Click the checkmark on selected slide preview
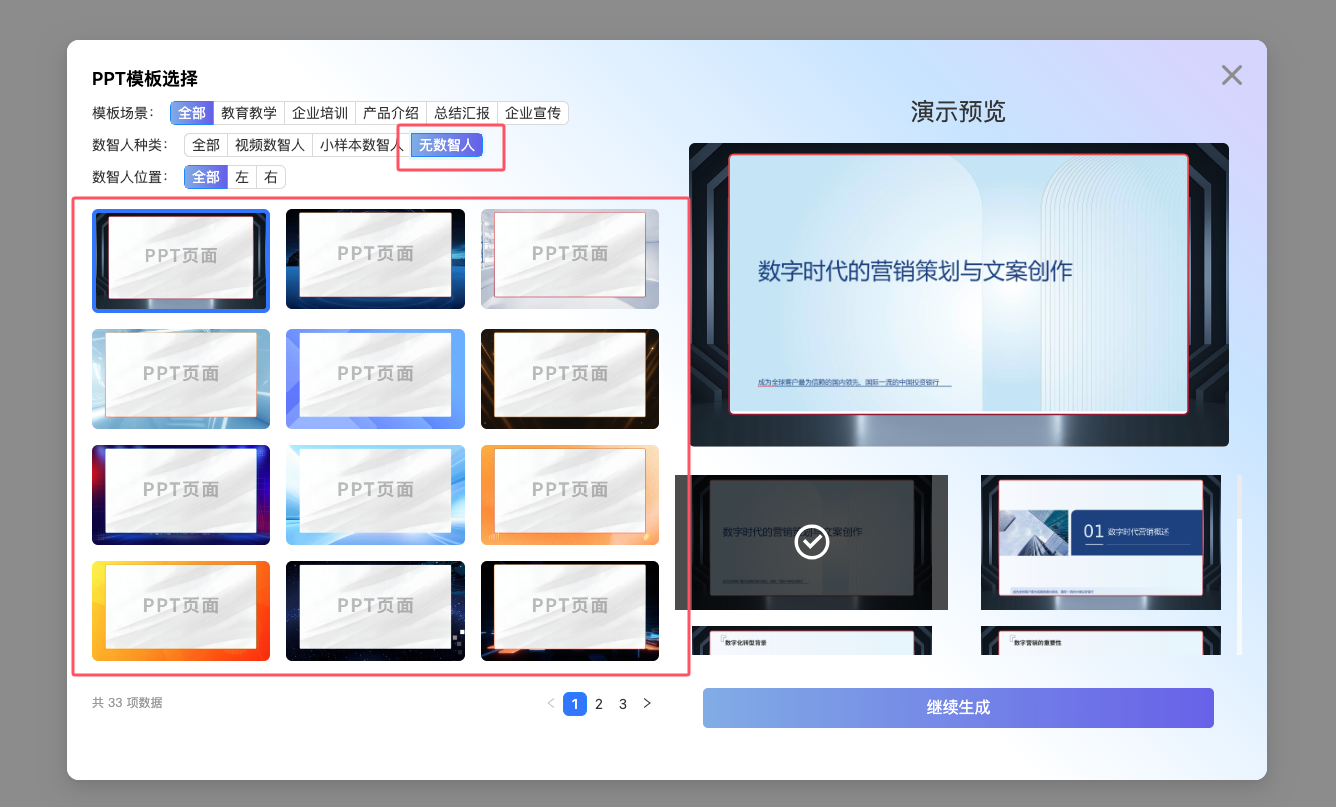The width and height of the screenshot is (1336, 807). click(811, 542)
